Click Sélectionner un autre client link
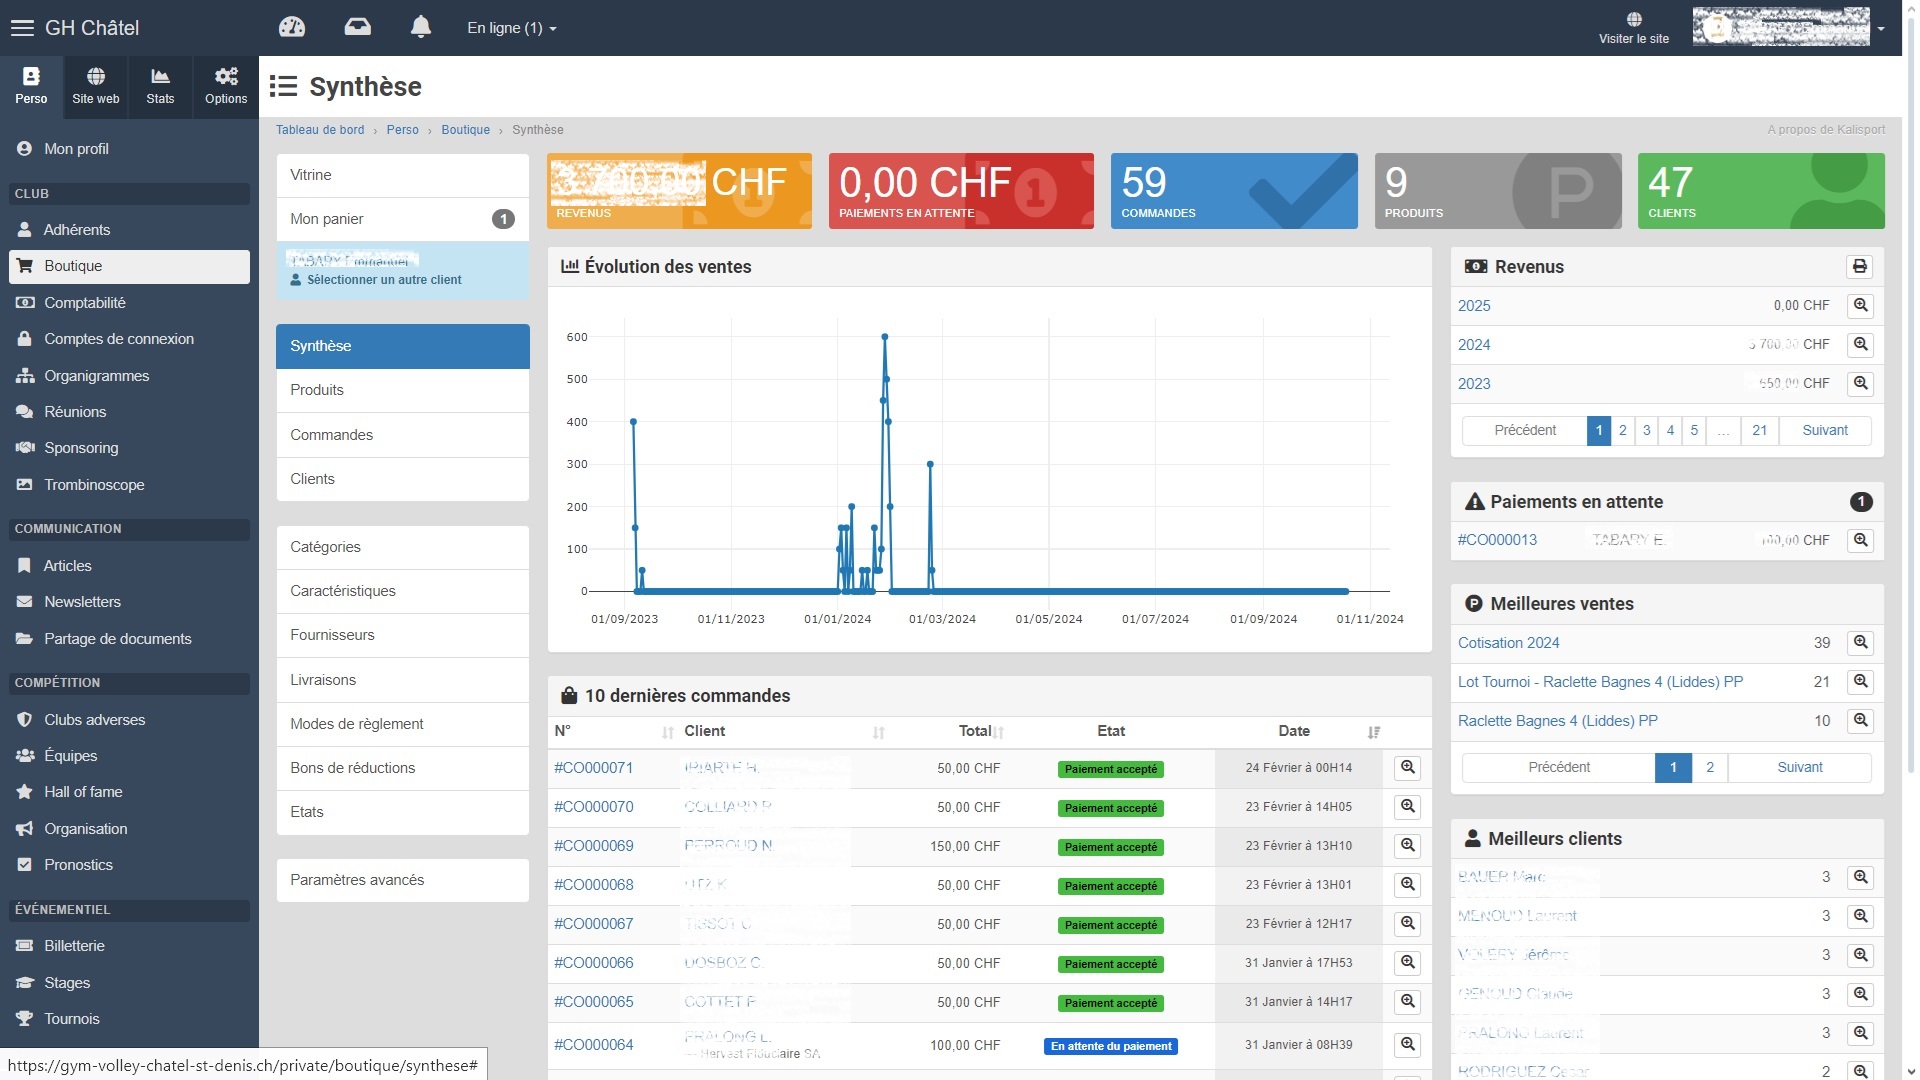The image size is (1920, 1080). tap(384, 280)
